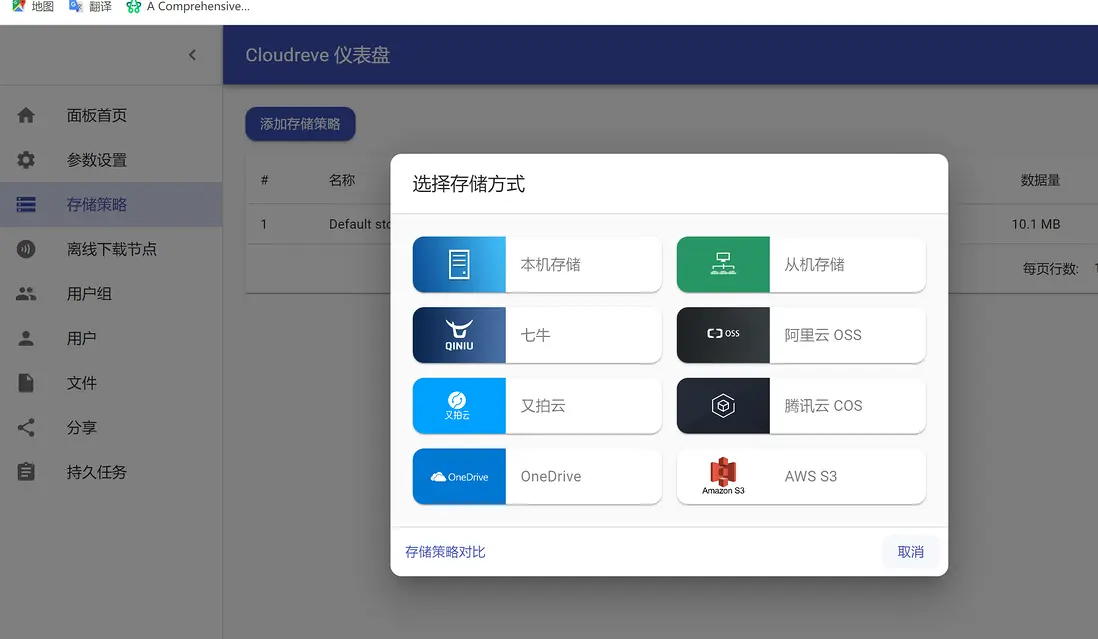Click the OneDrive cloud logo tile

(x=459, y=477)
